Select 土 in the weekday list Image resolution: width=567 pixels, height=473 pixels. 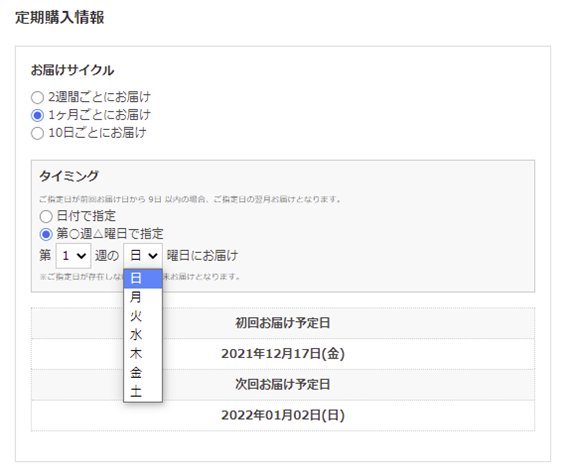tap(143, 391)
